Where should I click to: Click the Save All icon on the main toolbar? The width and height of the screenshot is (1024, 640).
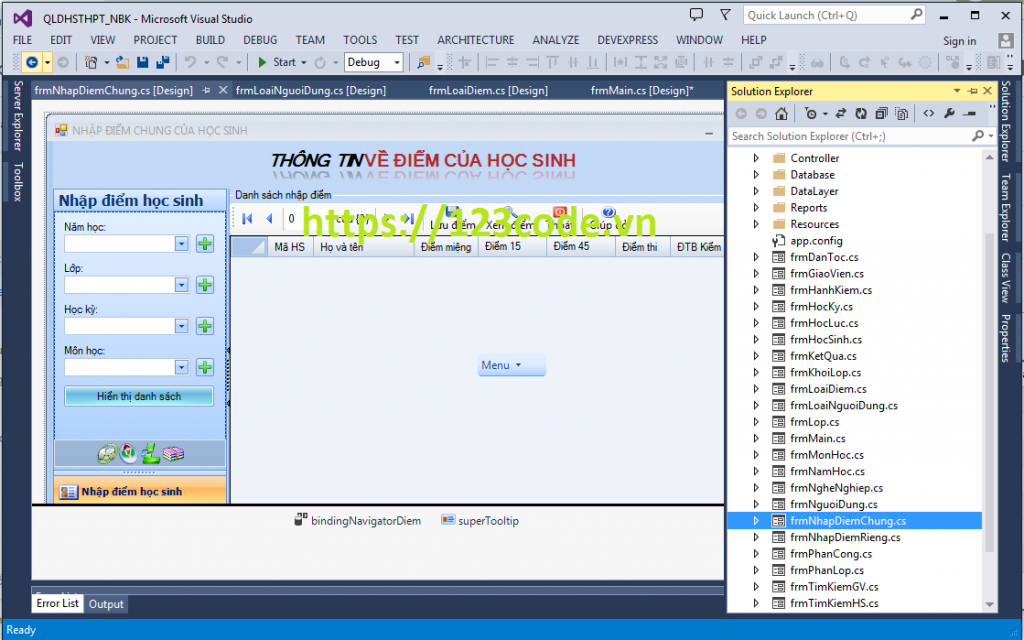[x=164, y=62]
